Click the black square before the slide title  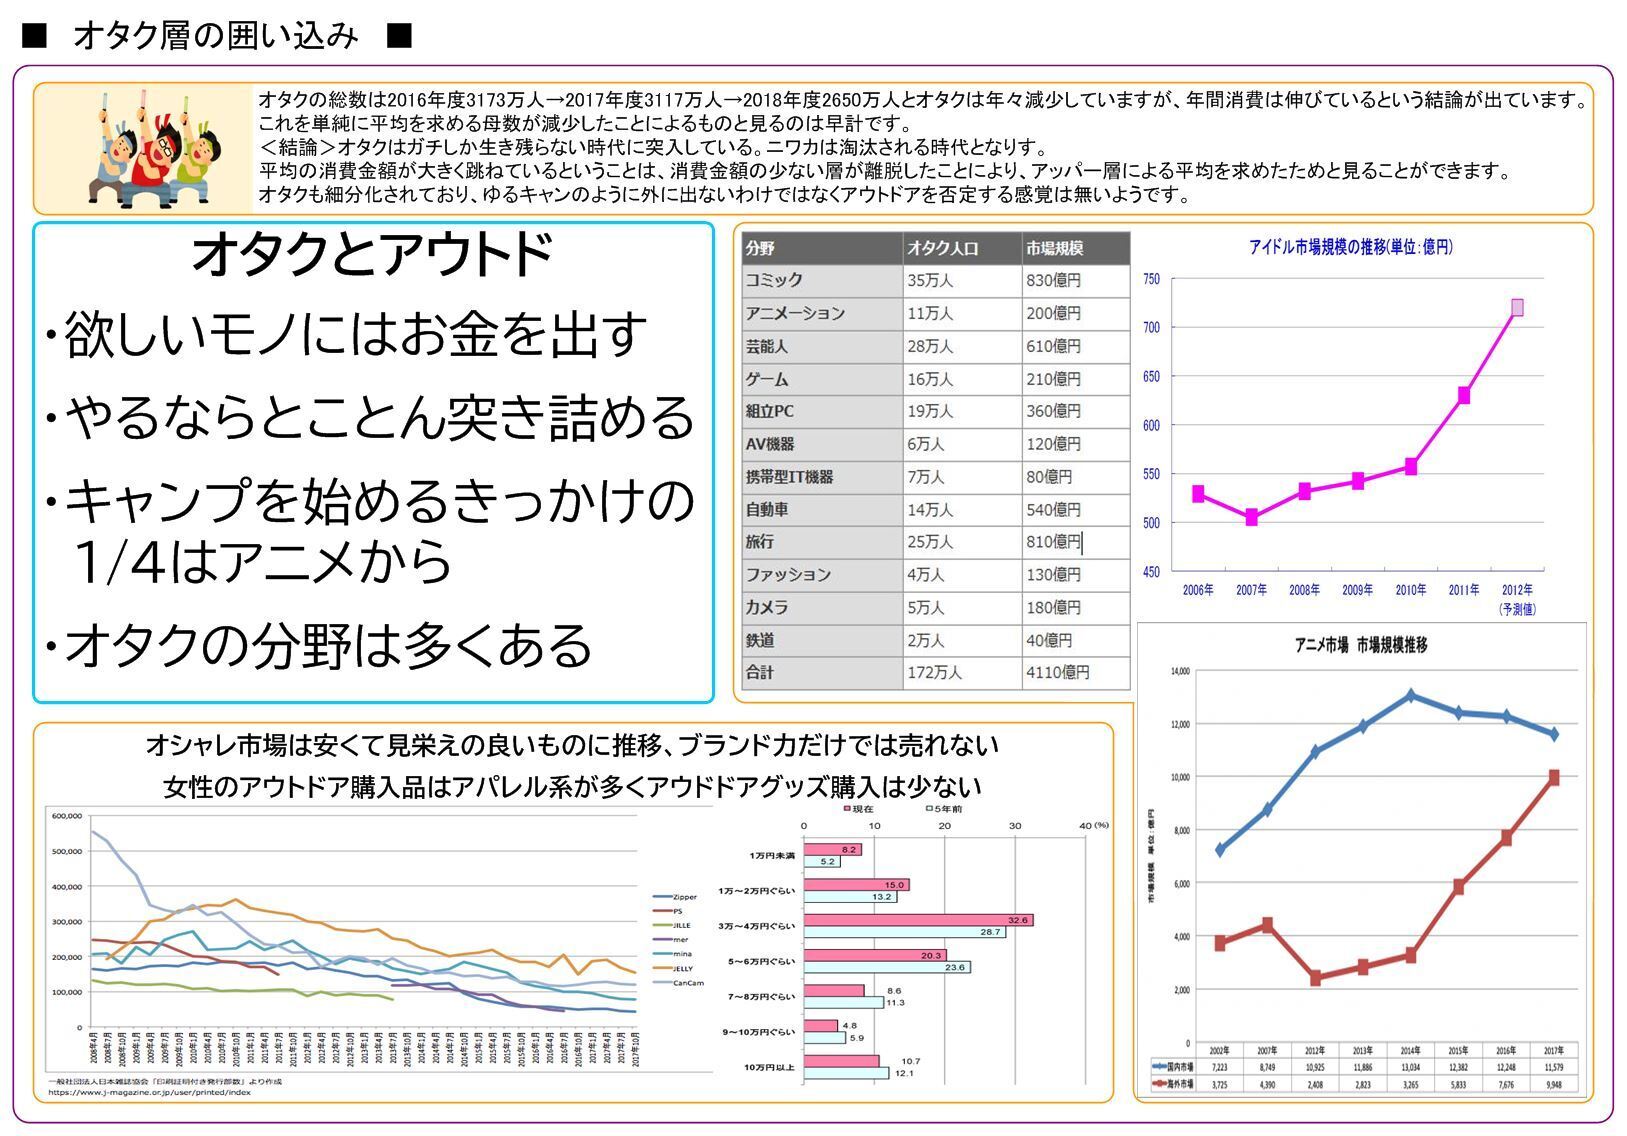(x=35, y=37)
